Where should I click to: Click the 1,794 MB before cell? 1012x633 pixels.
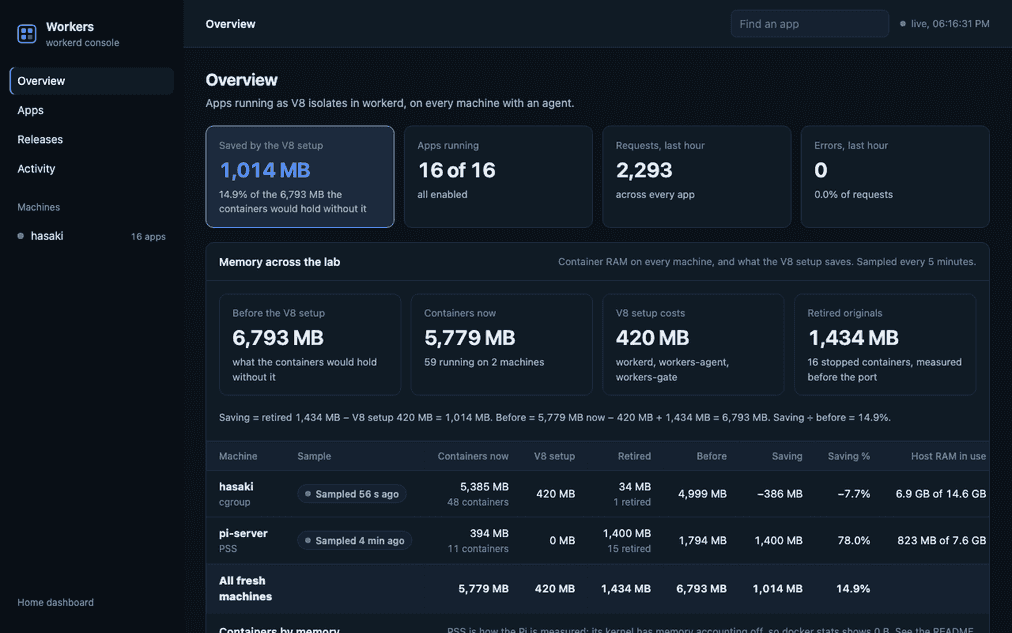pos(703,541)
